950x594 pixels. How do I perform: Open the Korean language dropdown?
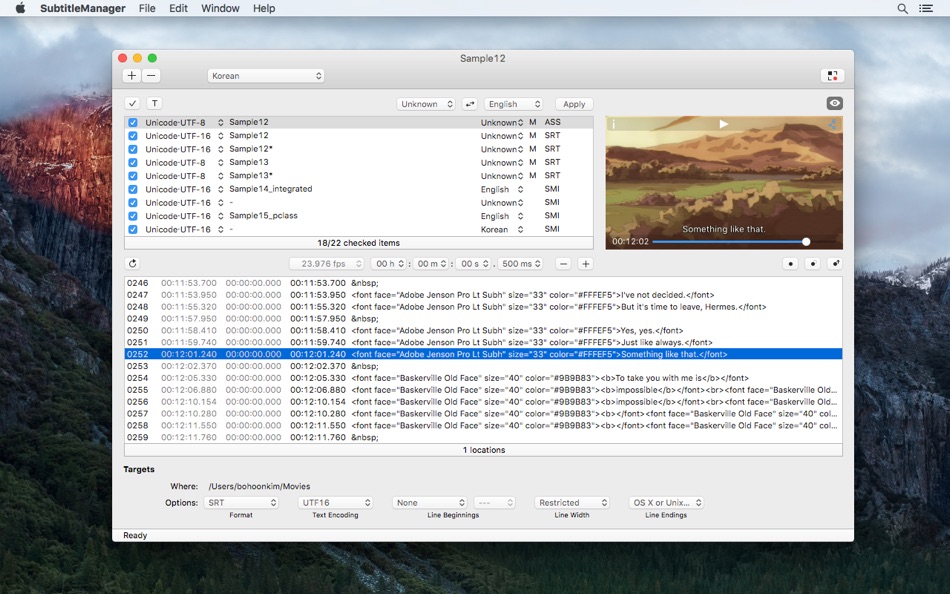pos(265,76)
